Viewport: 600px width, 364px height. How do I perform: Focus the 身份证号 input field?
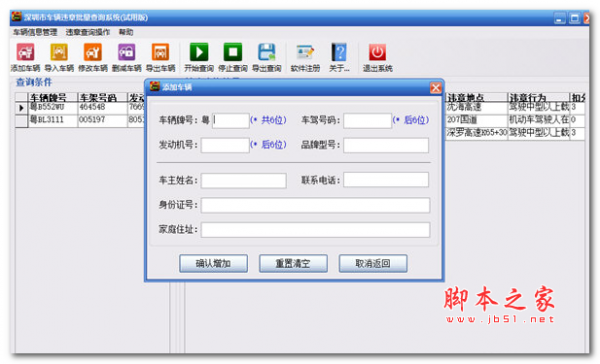pyautogui.click(x=315, y=205)
